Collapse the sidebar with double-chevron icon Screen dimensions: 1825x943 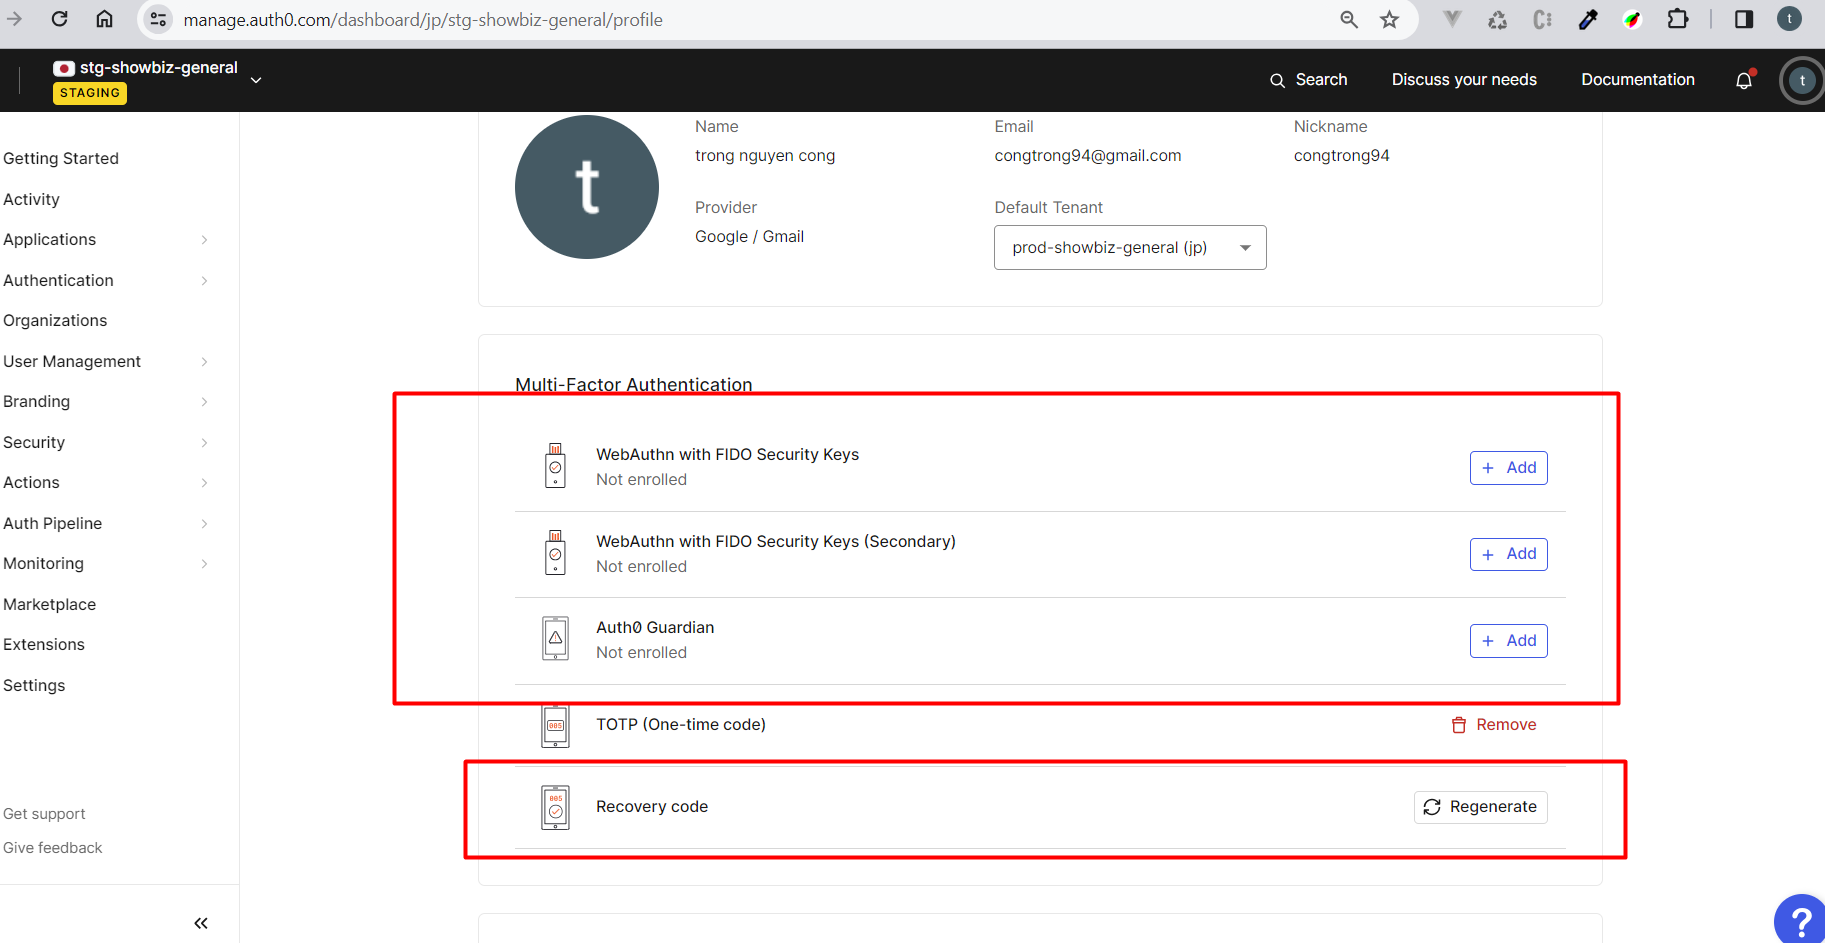click(x=201, y=923)
